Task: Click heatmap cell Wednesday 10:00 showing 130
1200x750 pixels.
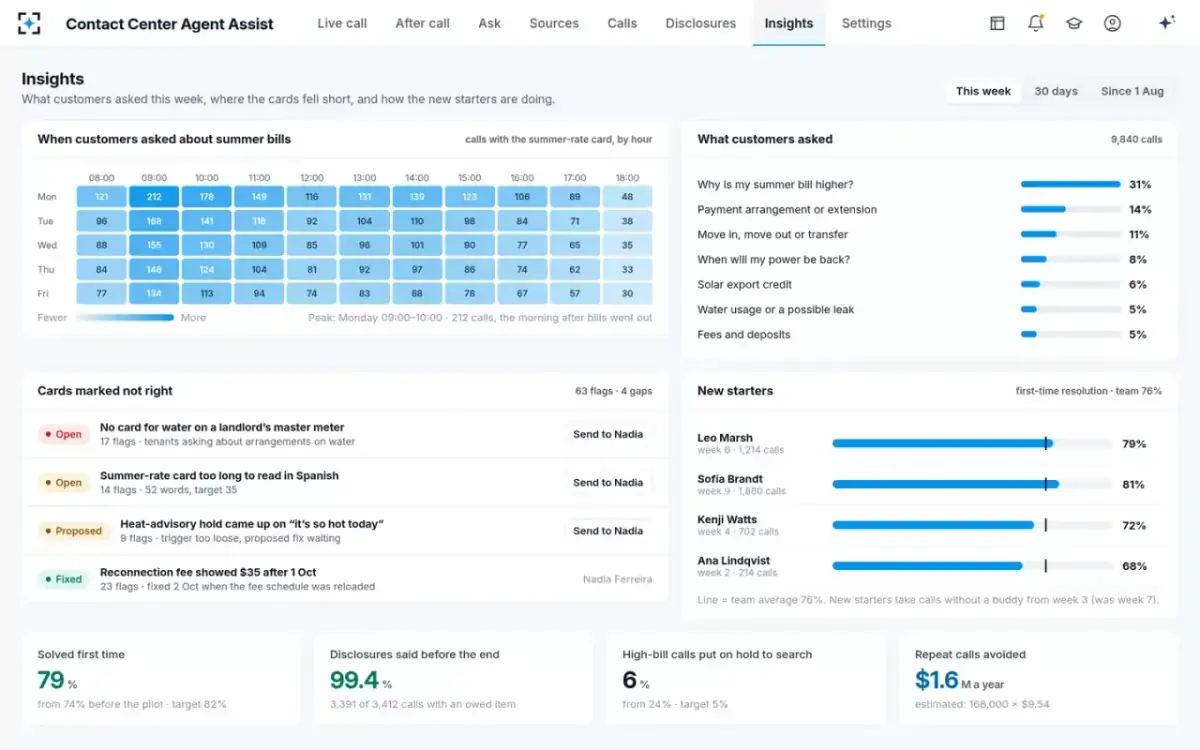Action: (x=207, y=245)
